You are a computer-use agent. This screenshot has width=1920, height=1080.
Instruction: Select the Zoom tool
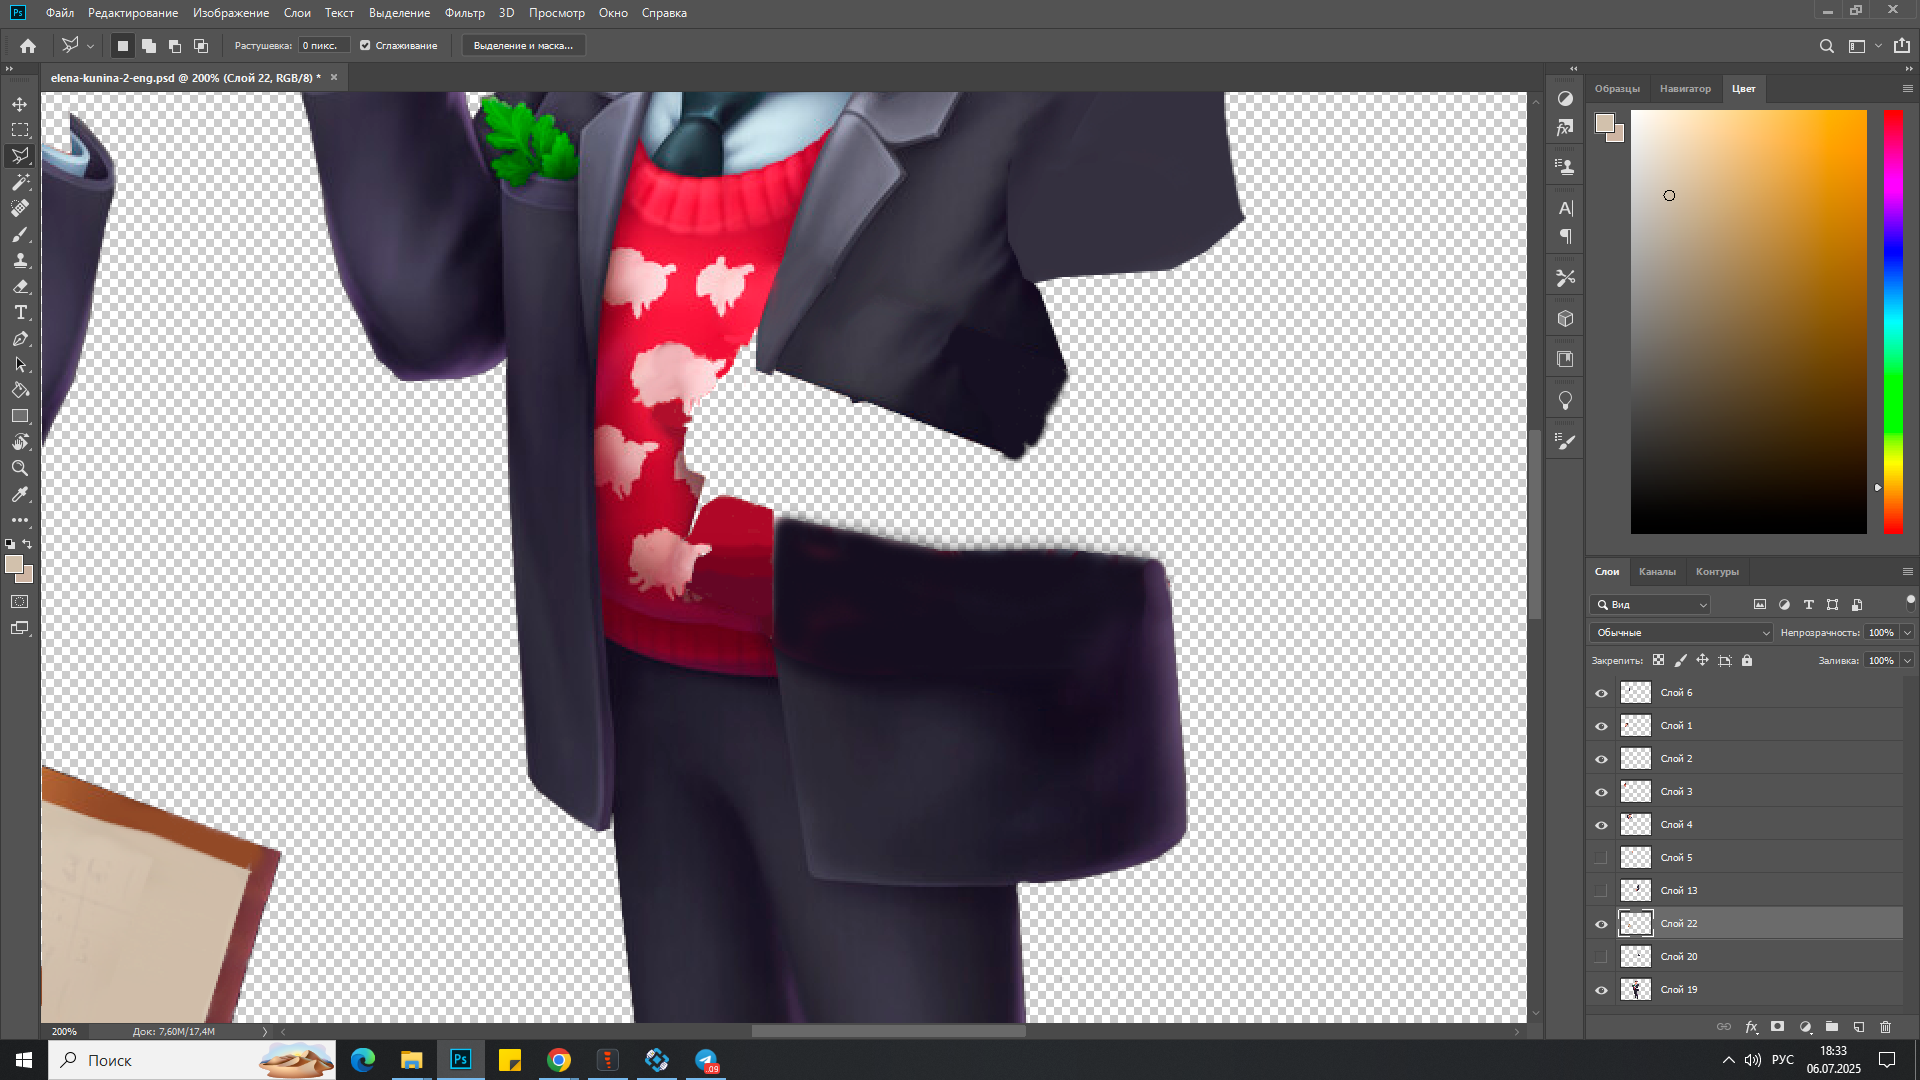[20, 468]
